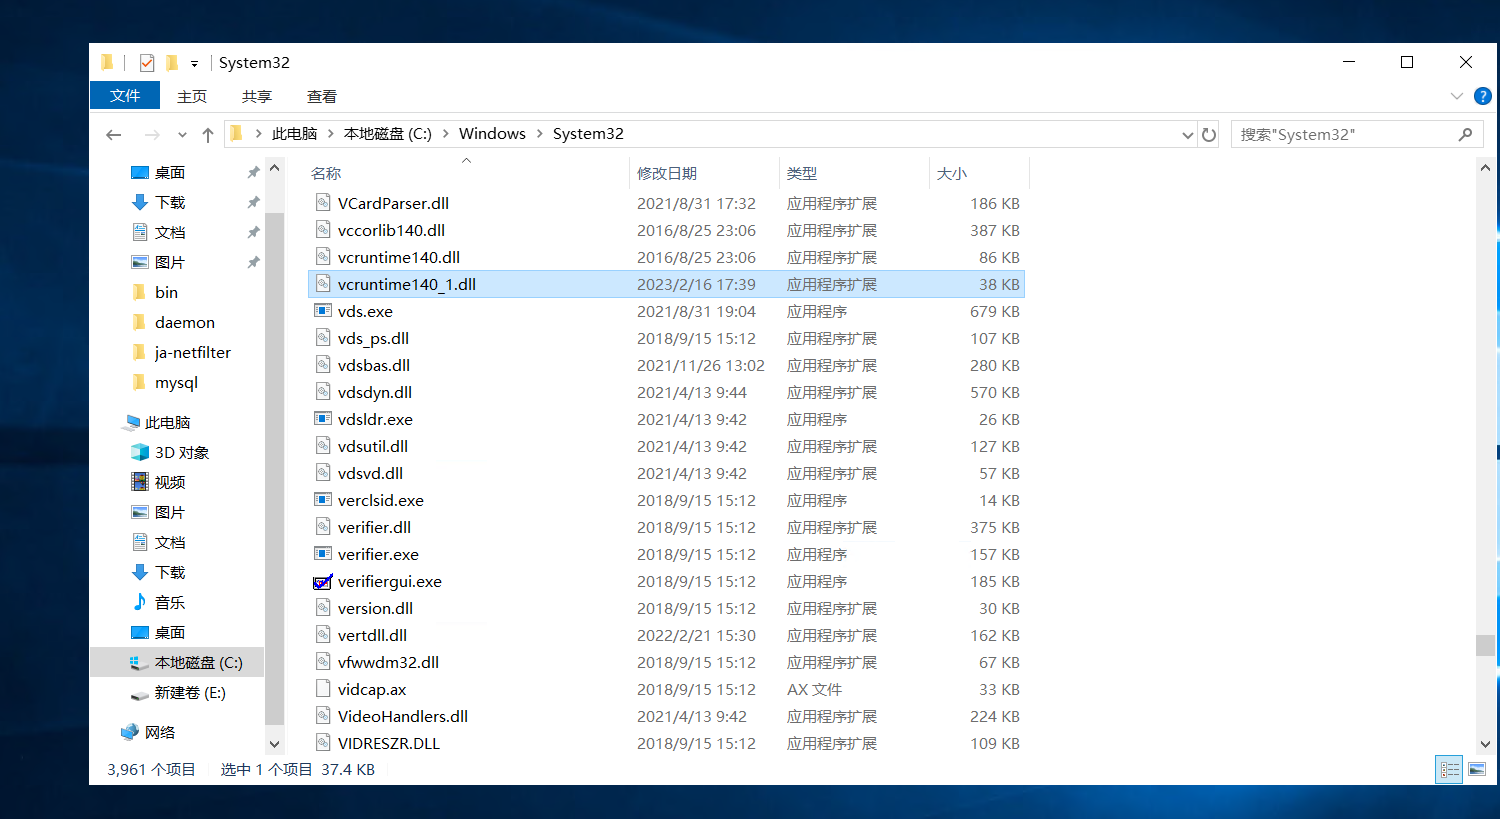Go up one folder level
Image resolution: width=1500 pixels, height=819 pixels.
[x=208, y=134]
